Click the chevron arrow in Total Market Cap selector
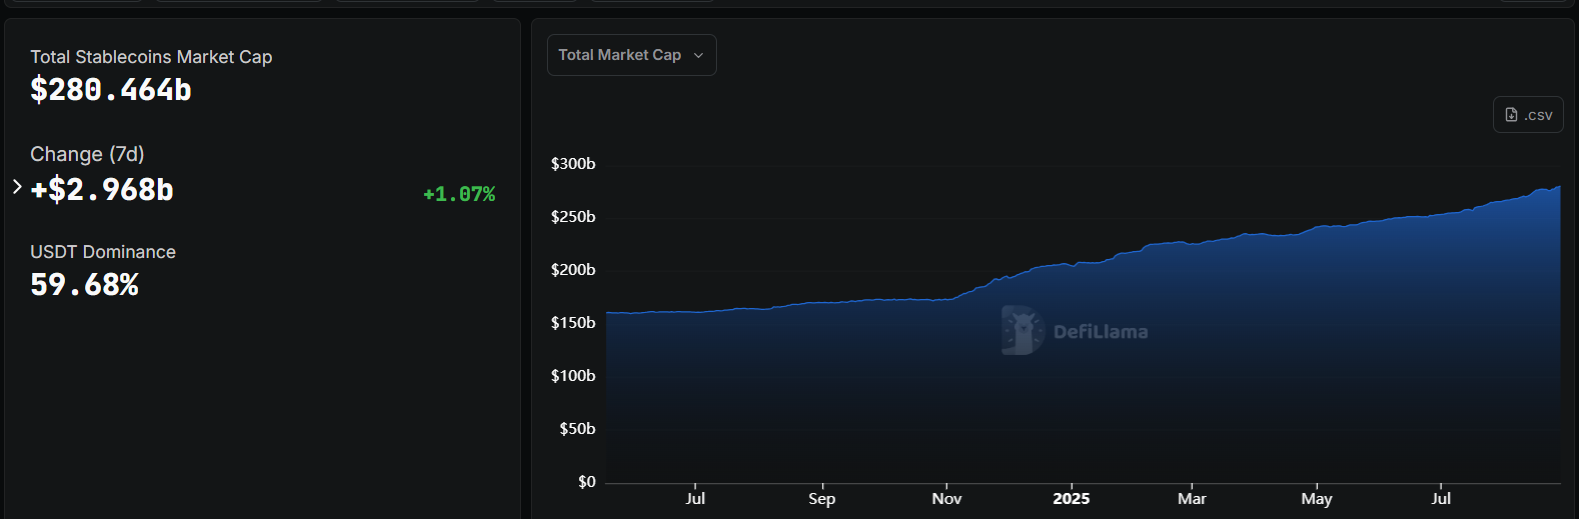This screenshot has height=519, width=1579. point(698,56)
